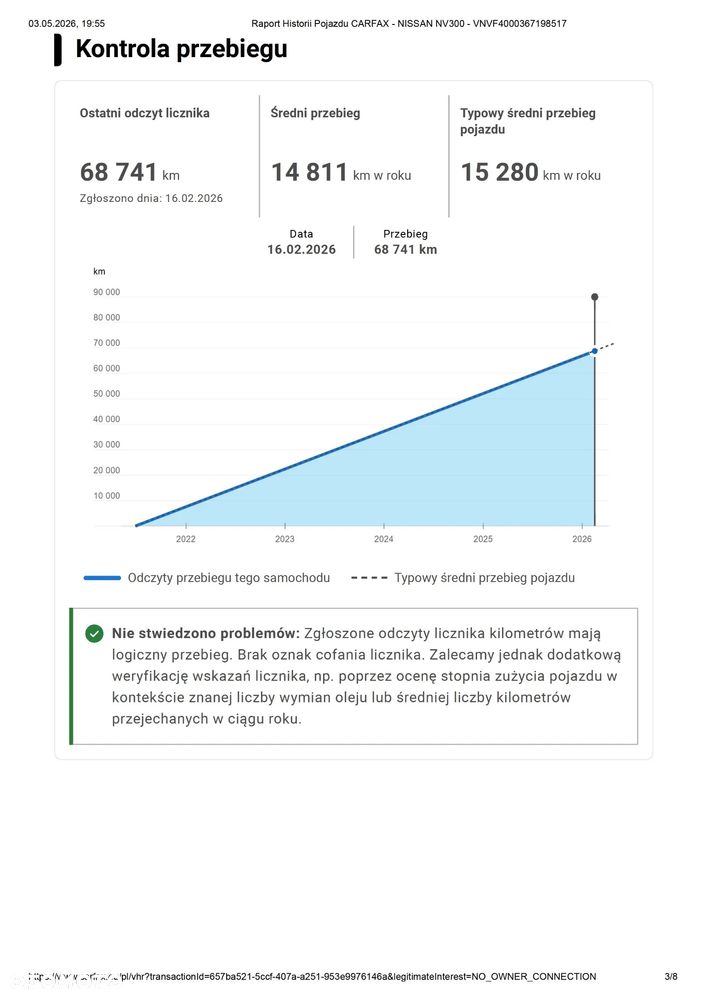The height and width of the screenshot is (999, 706).
Task: Click the blue line legend swatch
Action: [x=102, y=578]
